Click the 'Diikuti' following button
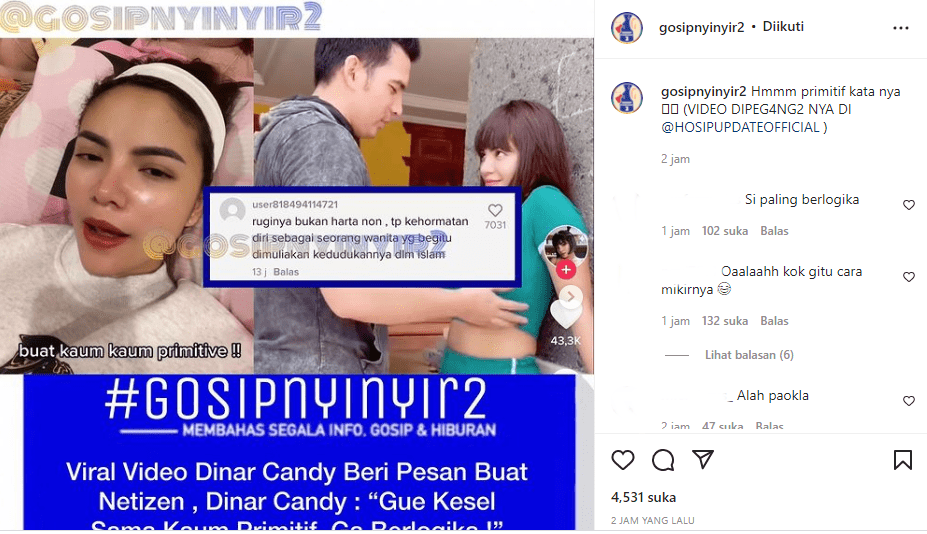Screen dimensions: 927x534 point(783,27)
